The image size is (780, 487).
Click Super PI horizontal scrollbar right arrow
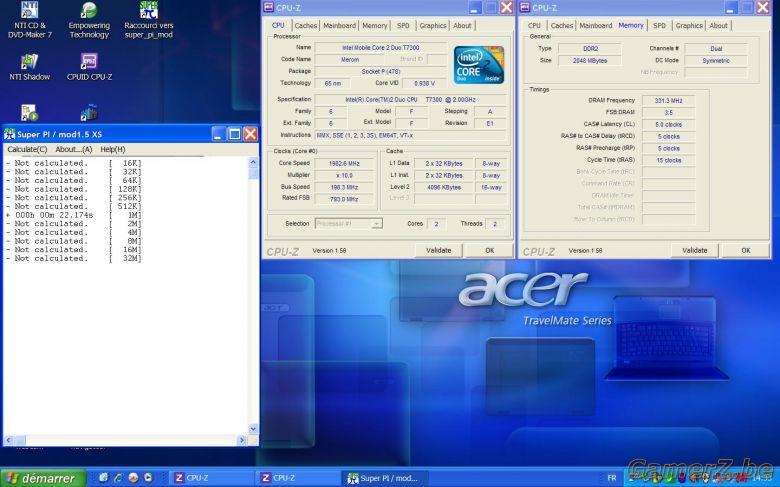242,440
